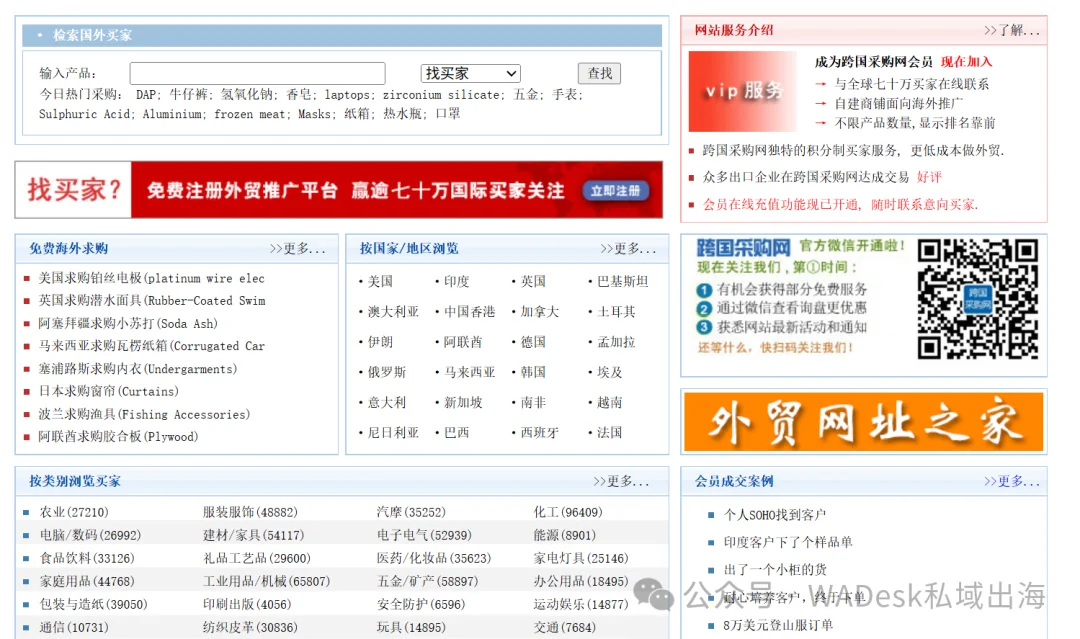Browse category 电子电气(52939)
This screenshot has height=639, width=1080.
(x=424, y=535)
